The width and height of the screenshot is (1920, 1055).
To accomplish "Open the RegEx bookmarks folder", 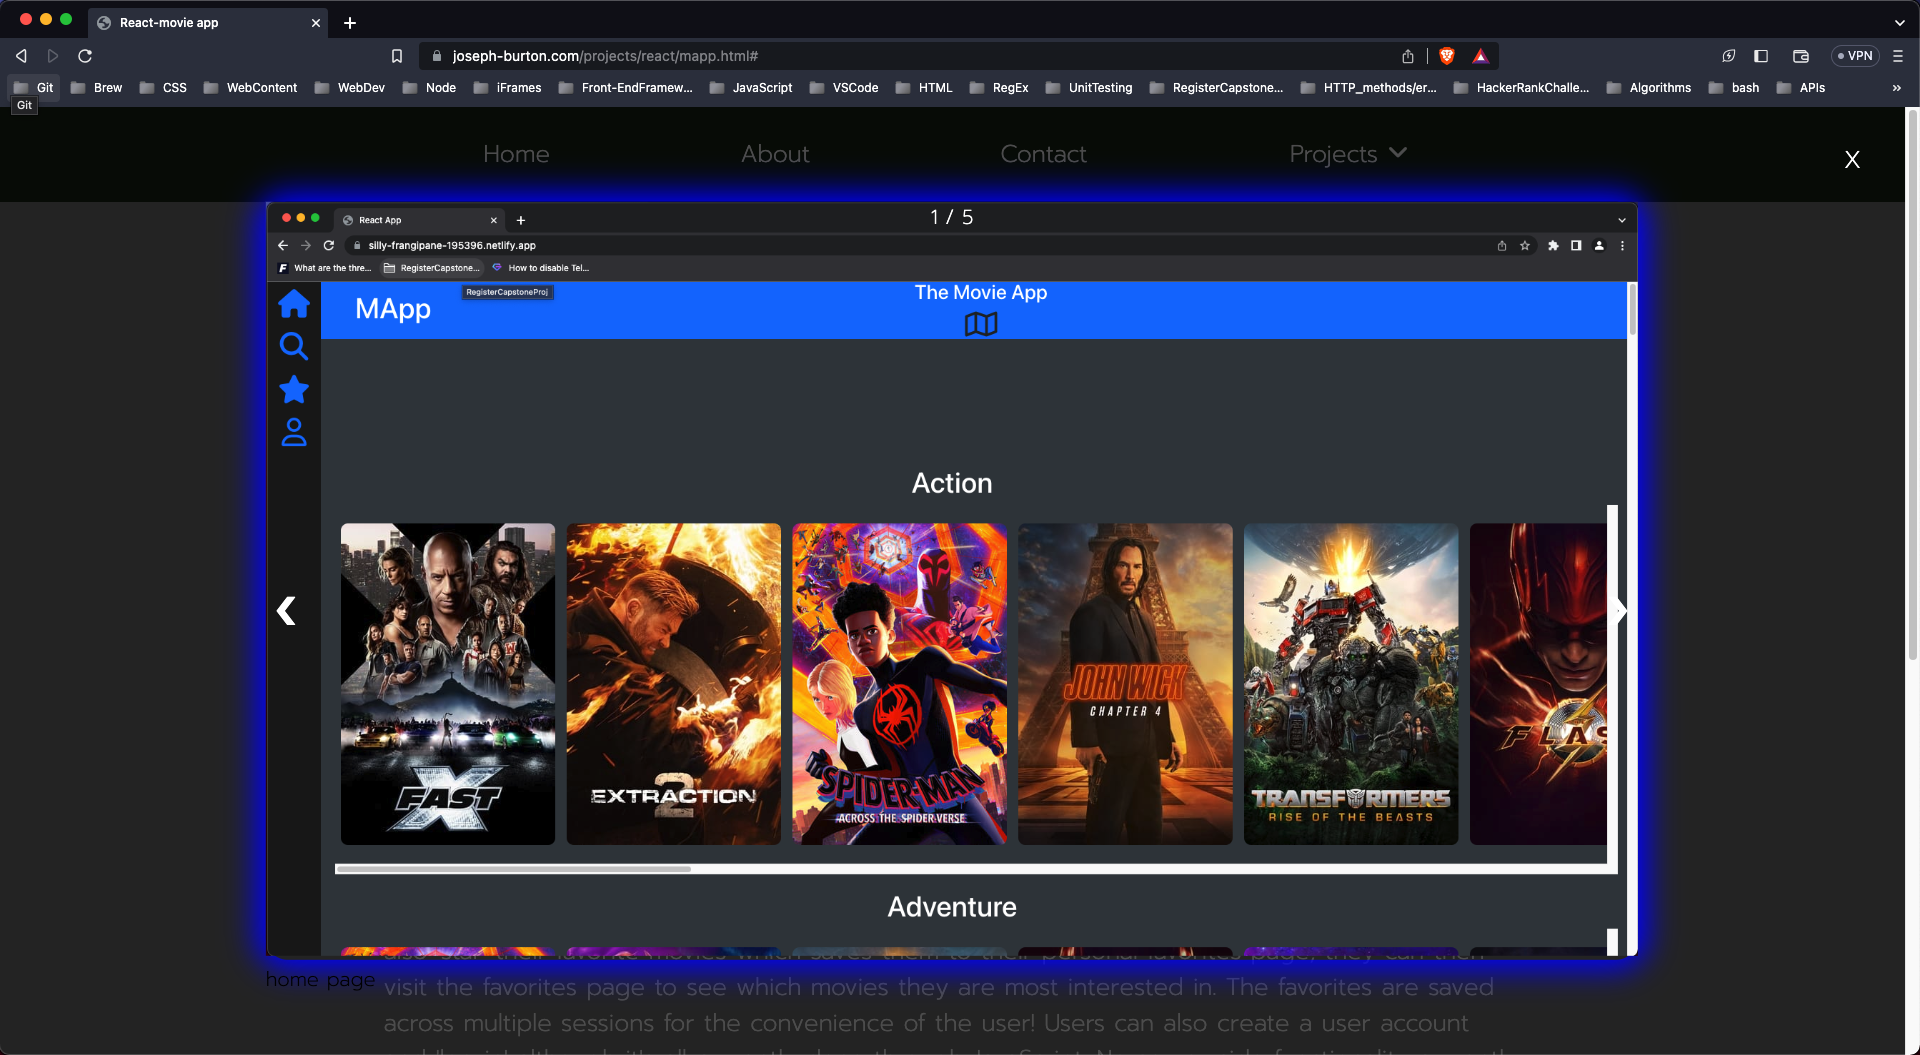I will tap(999, 88).
